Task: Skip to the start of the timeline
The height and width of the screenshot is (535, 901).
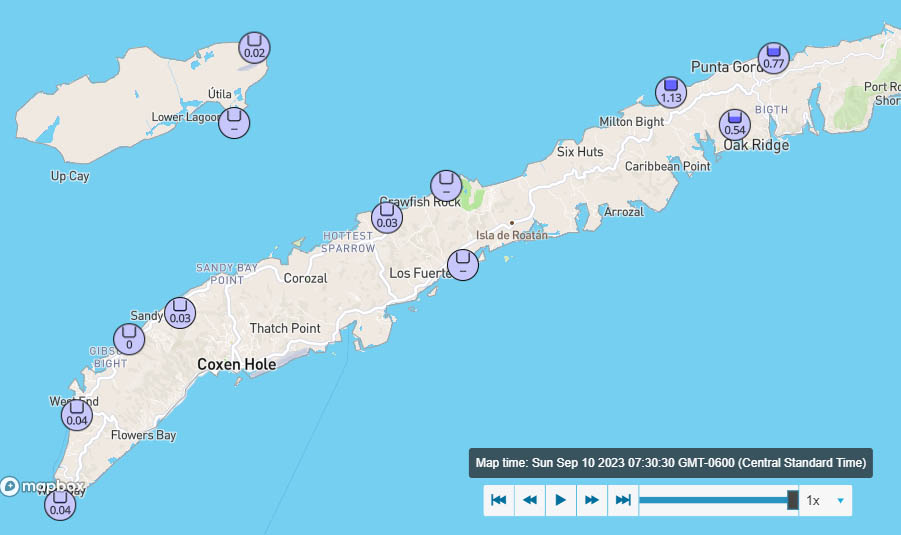Action: [499, 500]
